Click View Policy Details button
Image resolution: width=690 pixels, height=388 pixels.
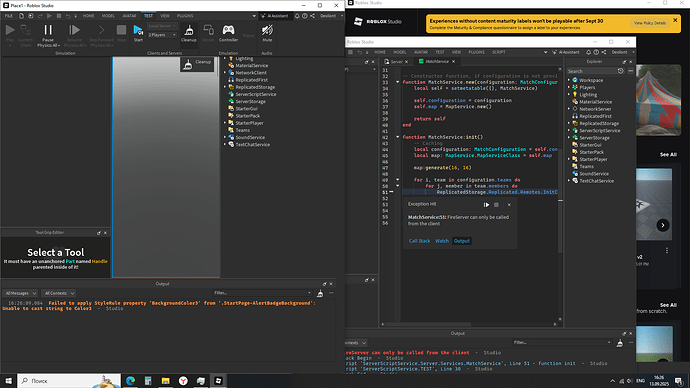650,23
